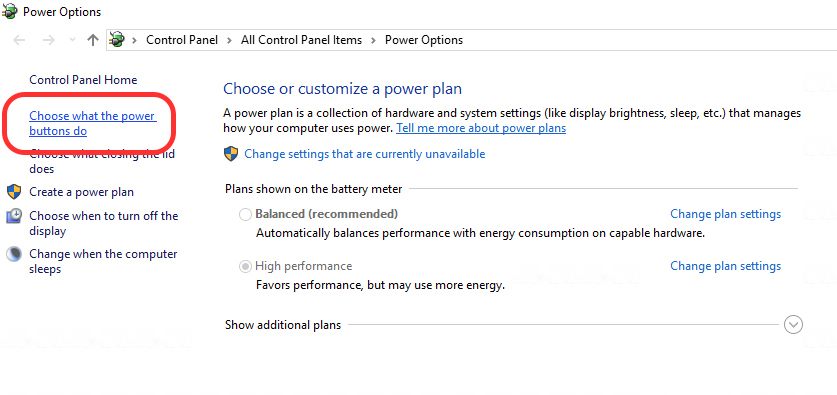Image resolution: width=837 pixels, height=395 pixels.
Task: Click the shield icon beside Create a power plan
Action: [x=14, y=192]
